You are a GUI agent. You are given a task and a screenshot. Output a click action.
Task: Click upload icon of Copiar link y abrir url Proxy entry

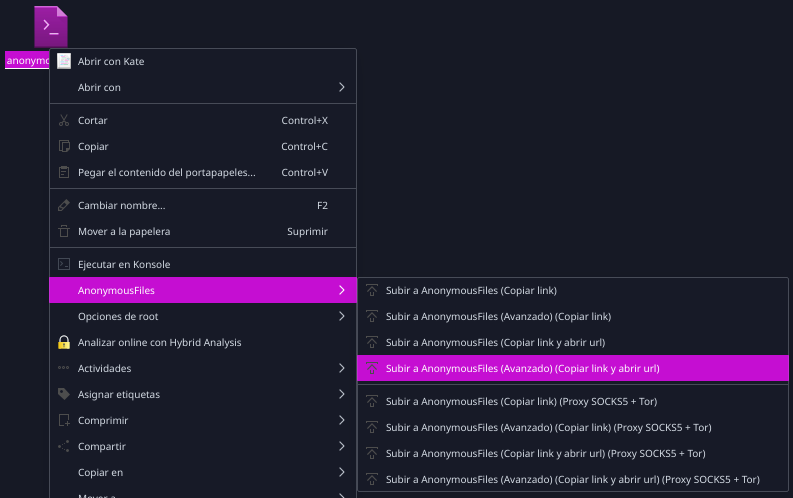(372, 454)
